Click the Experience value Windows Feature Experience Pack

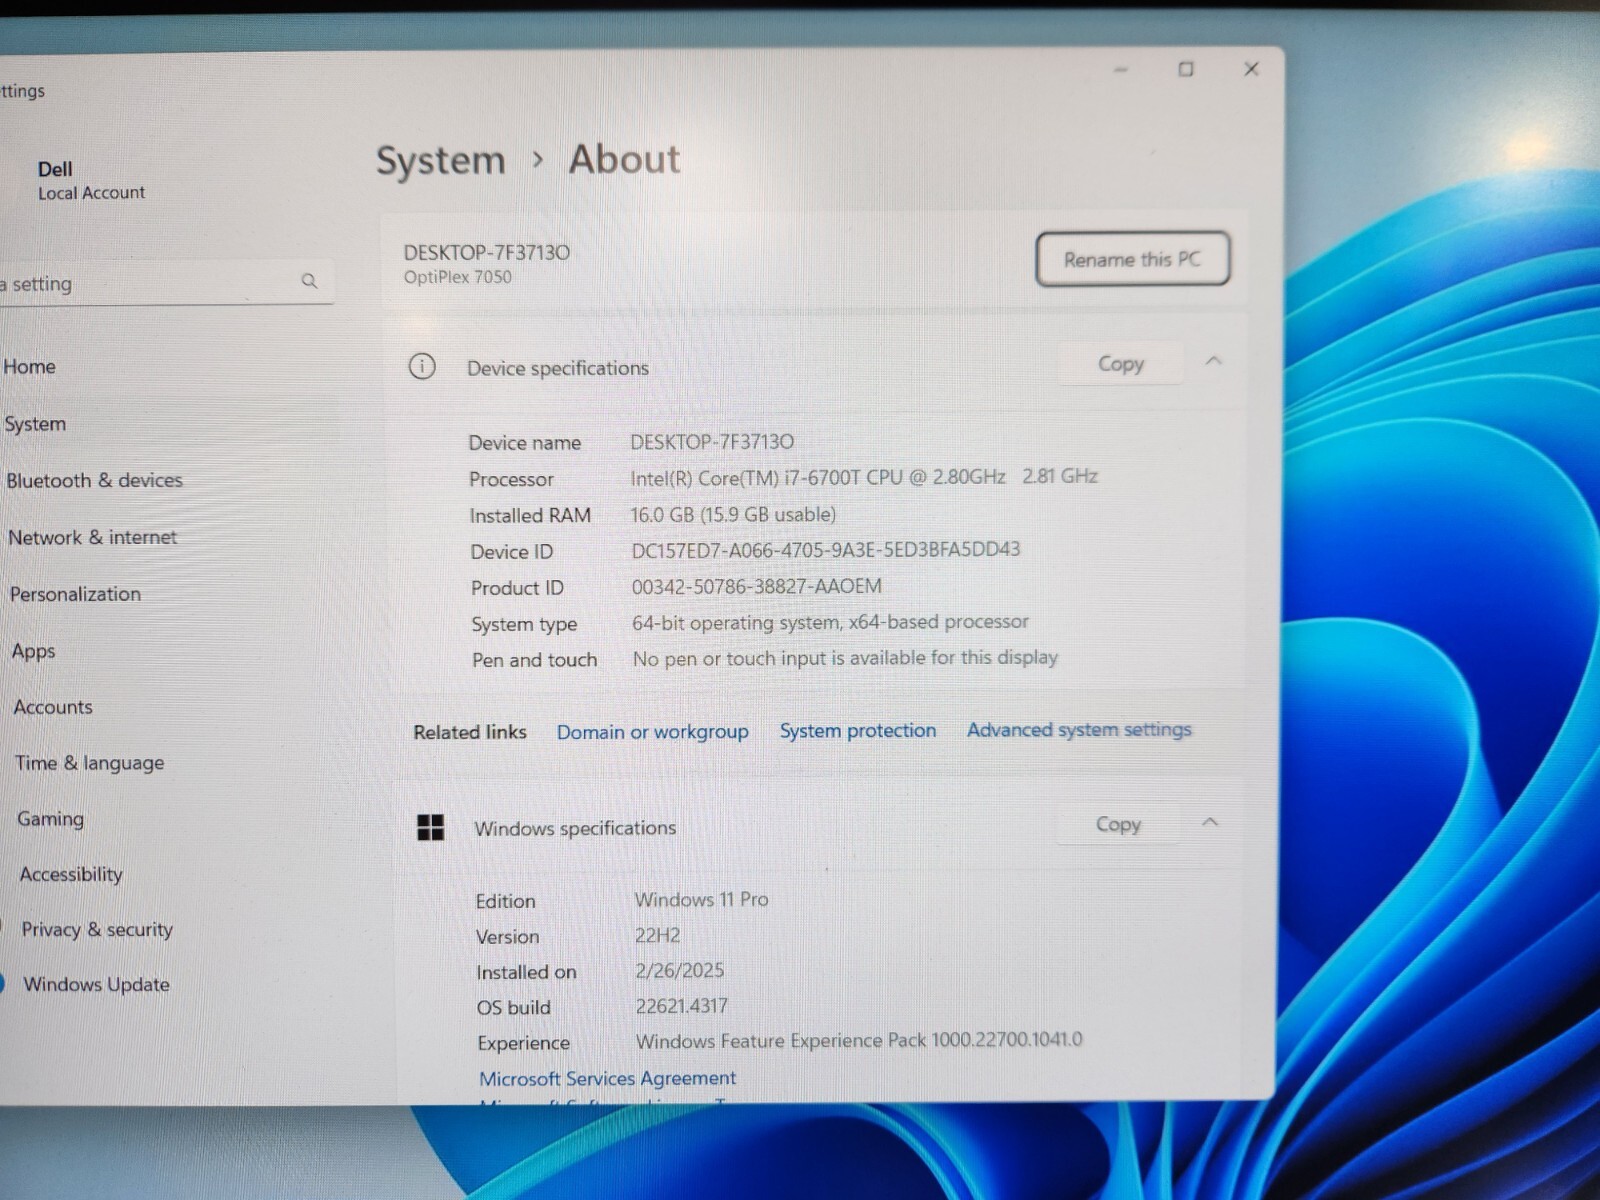pos(859,1041)
